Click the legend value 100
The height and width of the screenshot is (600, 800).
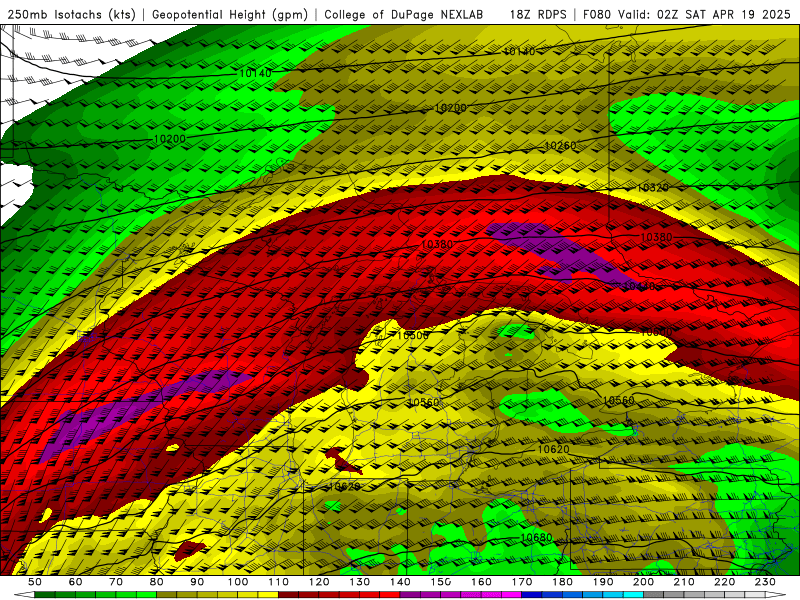[x=238, y=582]
